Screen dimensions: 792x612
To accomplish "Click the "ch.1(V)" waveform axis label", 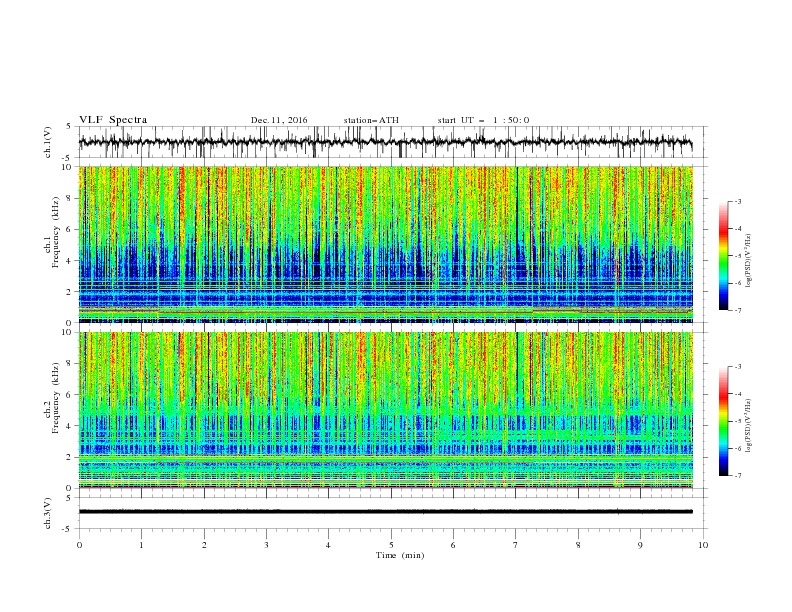I will [x=48, y=142].
